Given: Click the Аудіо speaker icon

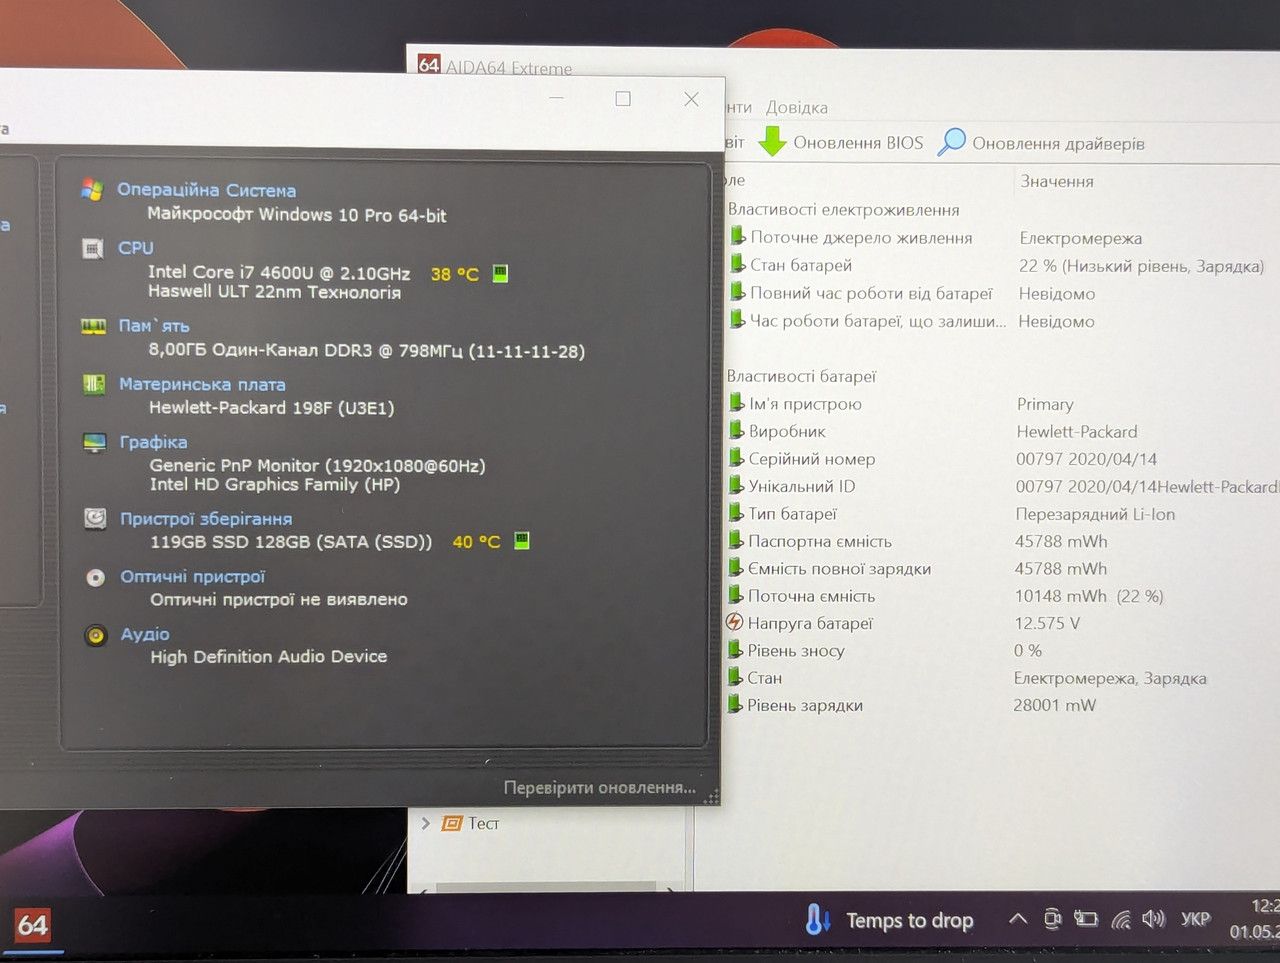Looking at the screenshot, I should [x=96, y=635].
